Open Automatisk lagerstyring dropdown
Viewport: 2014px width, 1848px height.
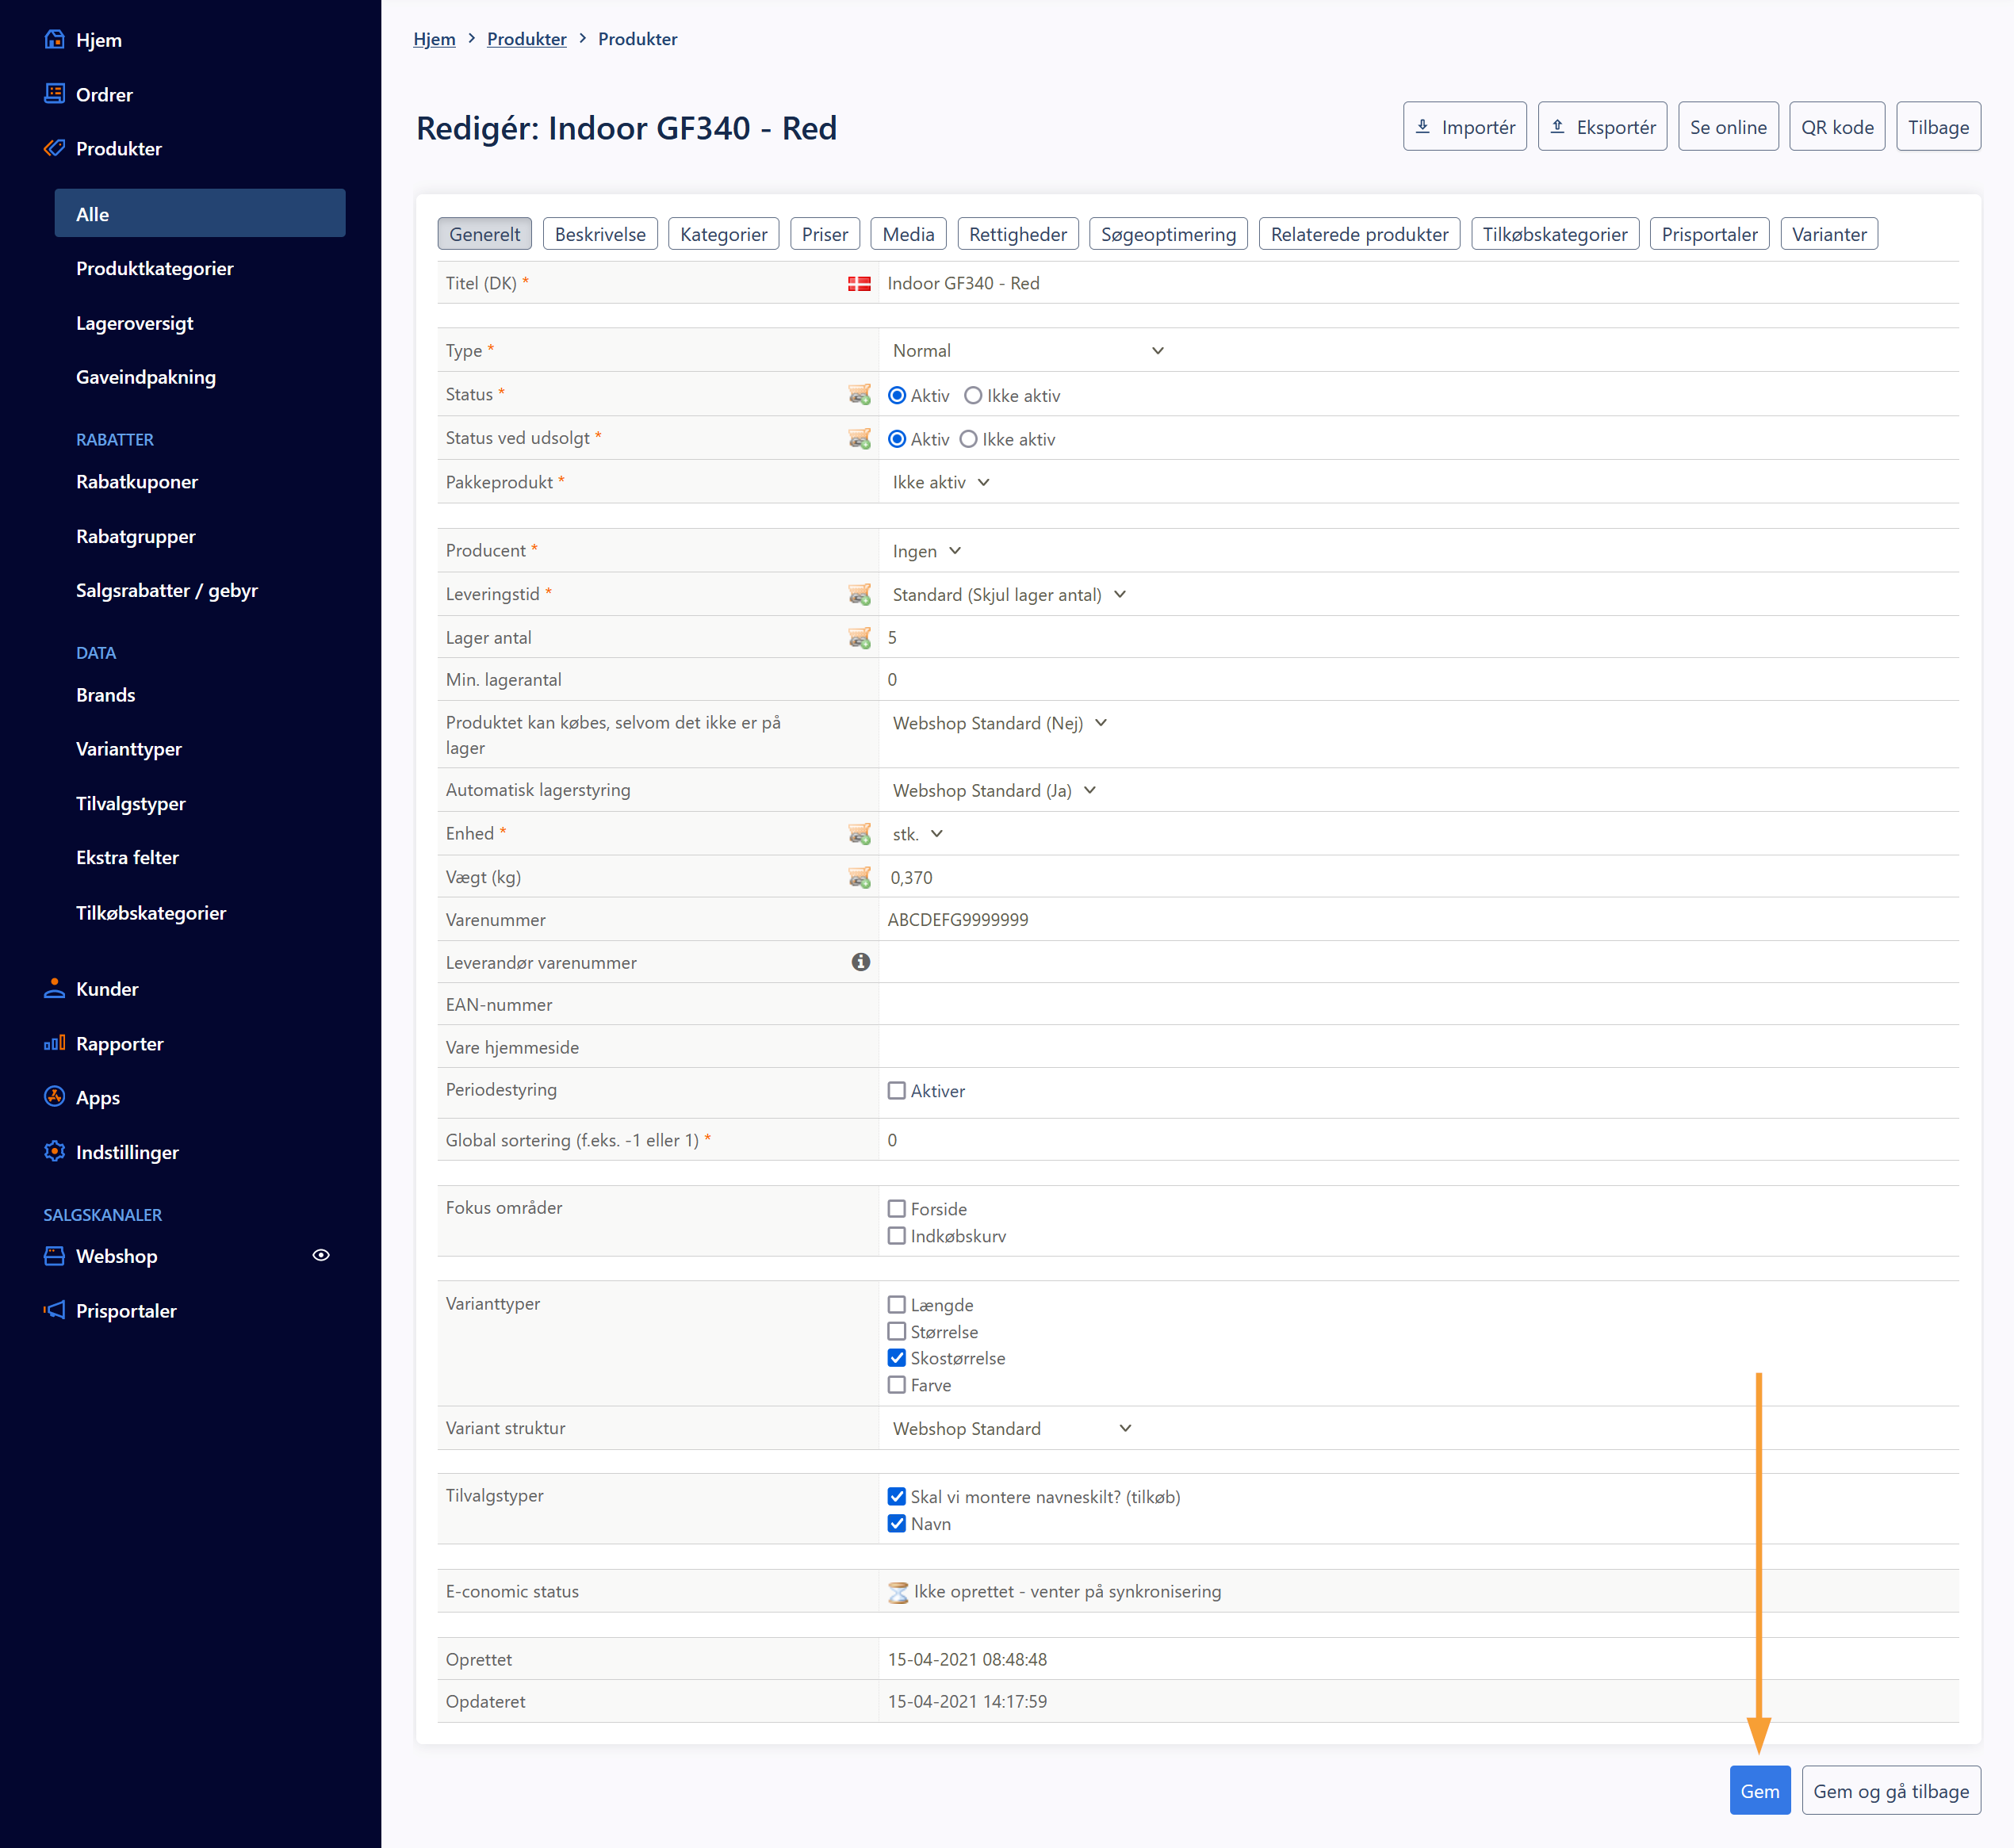[994, 791]
